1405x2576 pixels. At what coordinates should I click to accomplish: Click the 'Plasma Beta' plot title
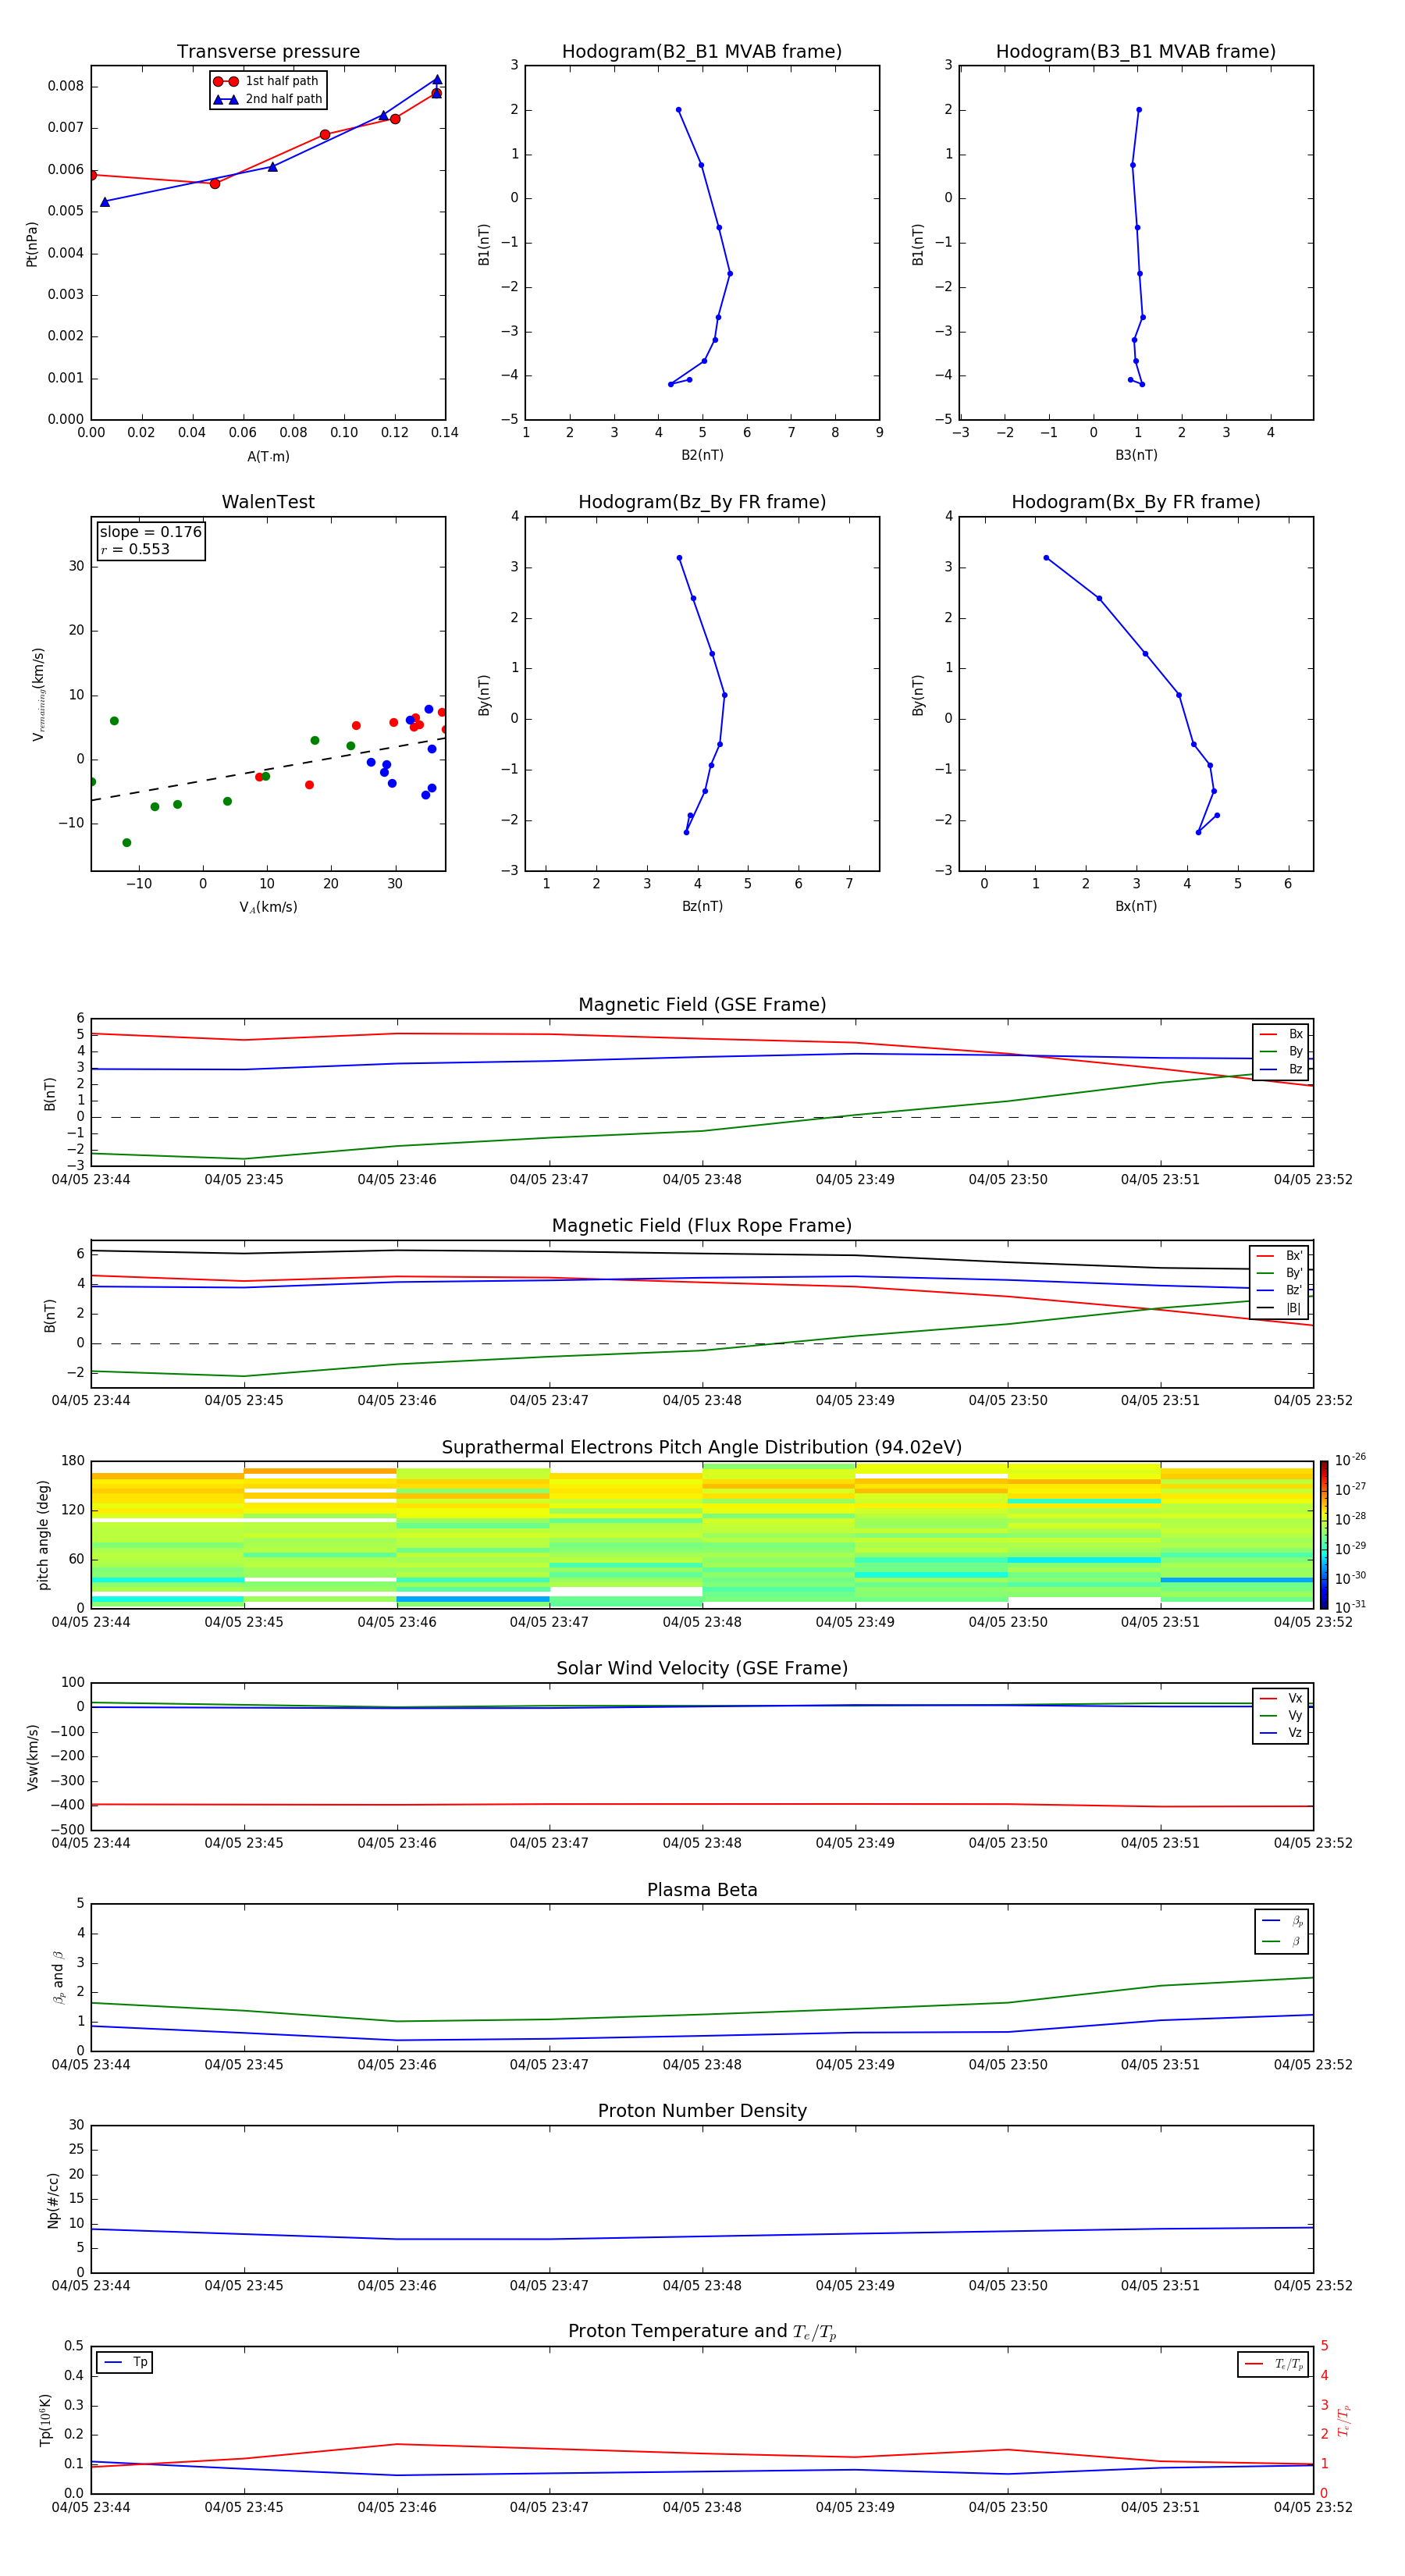click(702, 1890)
